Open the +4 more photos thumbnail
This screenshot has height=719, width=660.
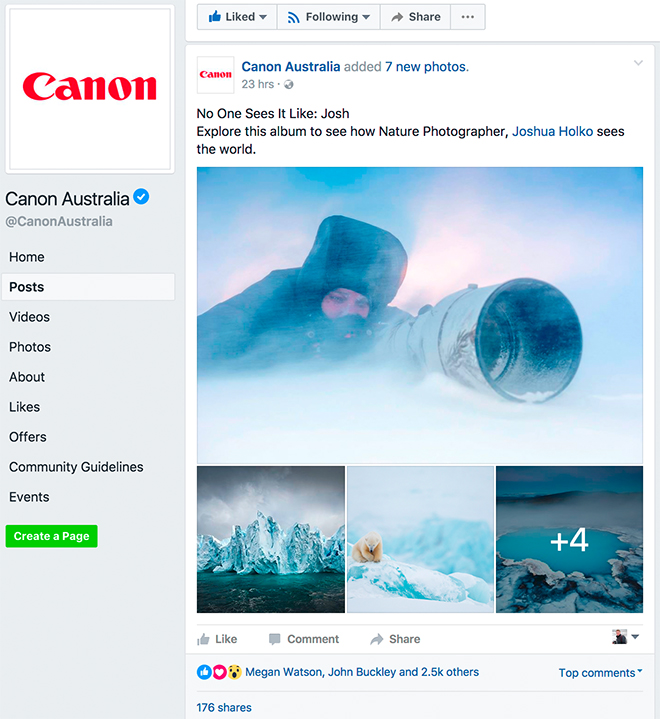[569, 539]
